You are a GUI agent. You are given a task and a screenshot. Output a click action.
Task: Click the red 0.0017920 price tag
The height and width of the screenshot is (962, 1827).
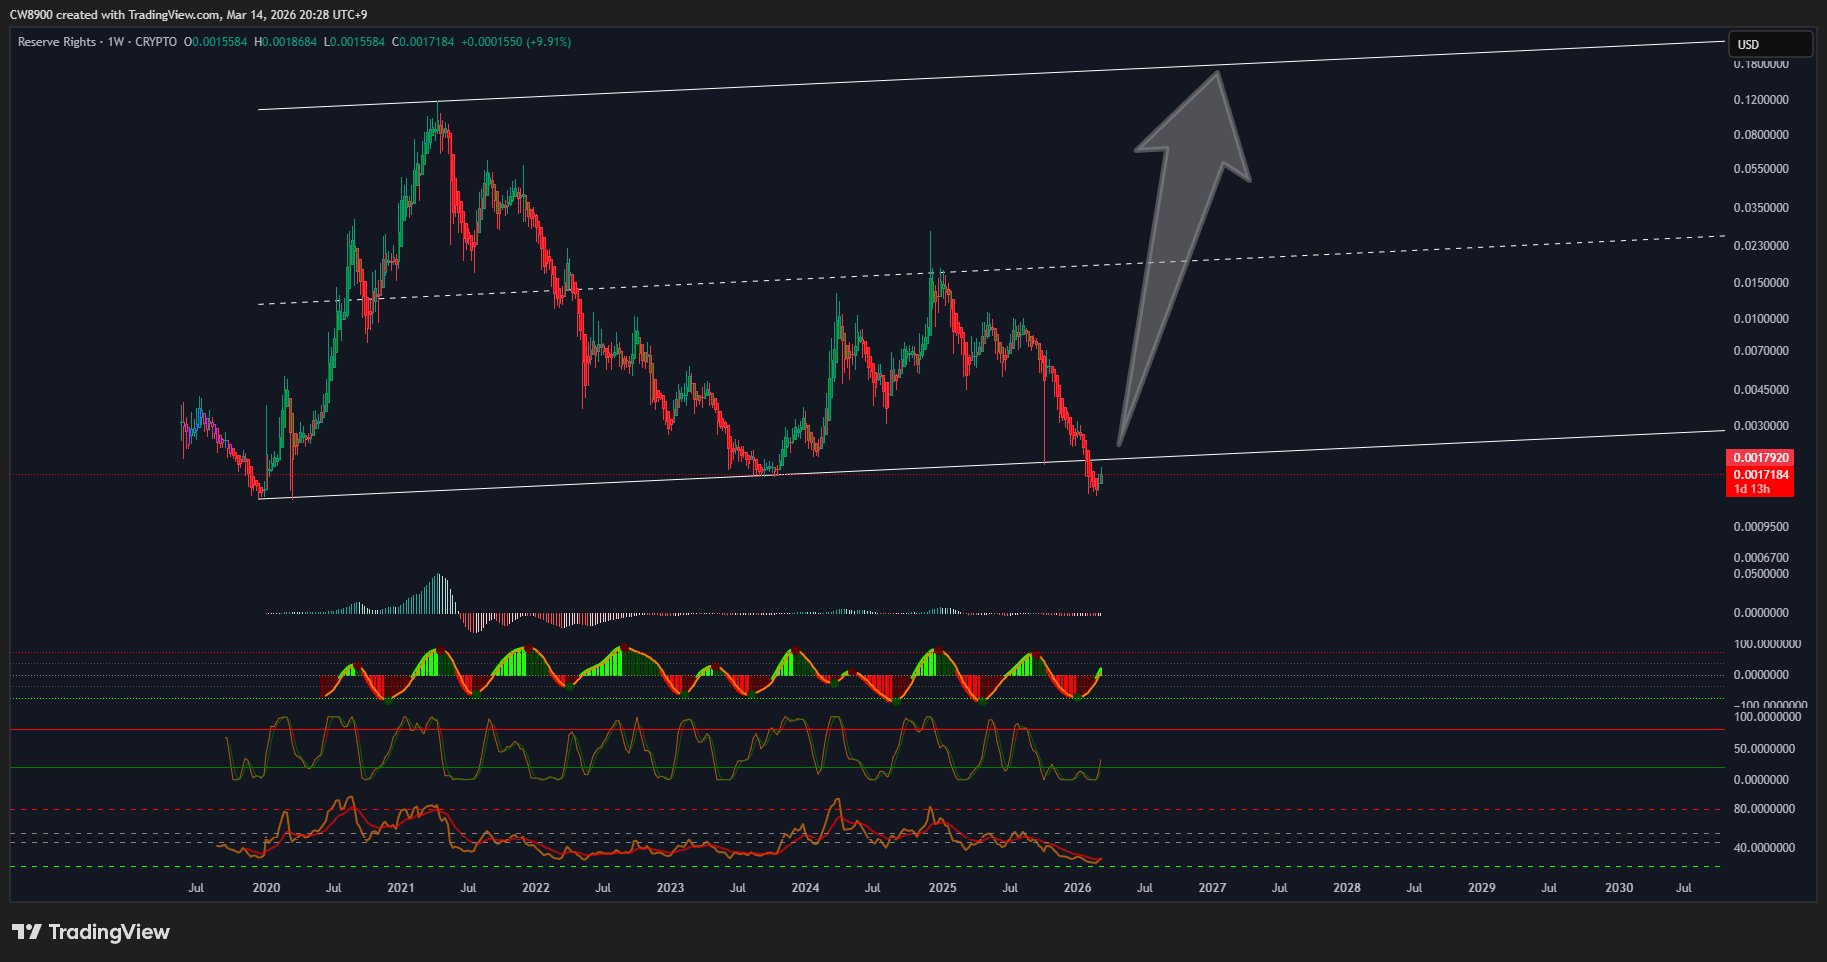tap(1760, 458)
